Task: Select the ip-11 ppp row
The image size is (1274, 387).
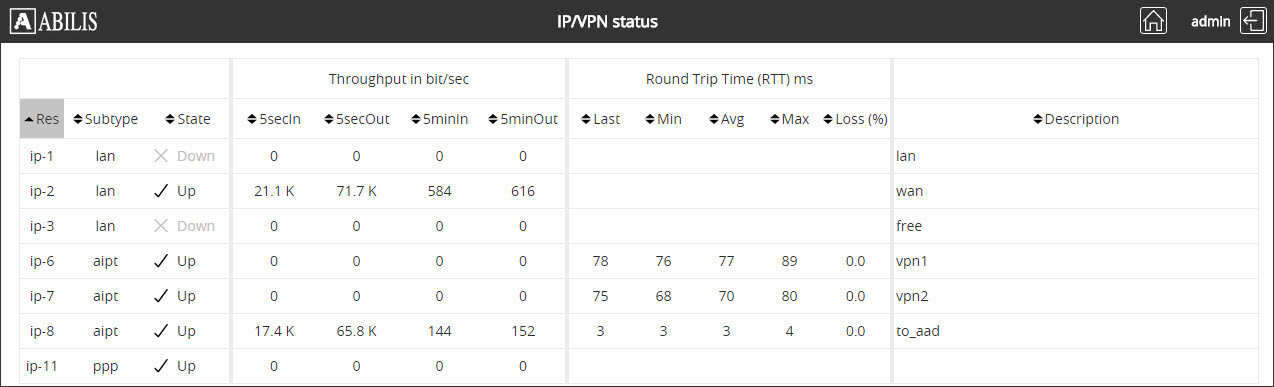Action: click(x=638, y=366)
